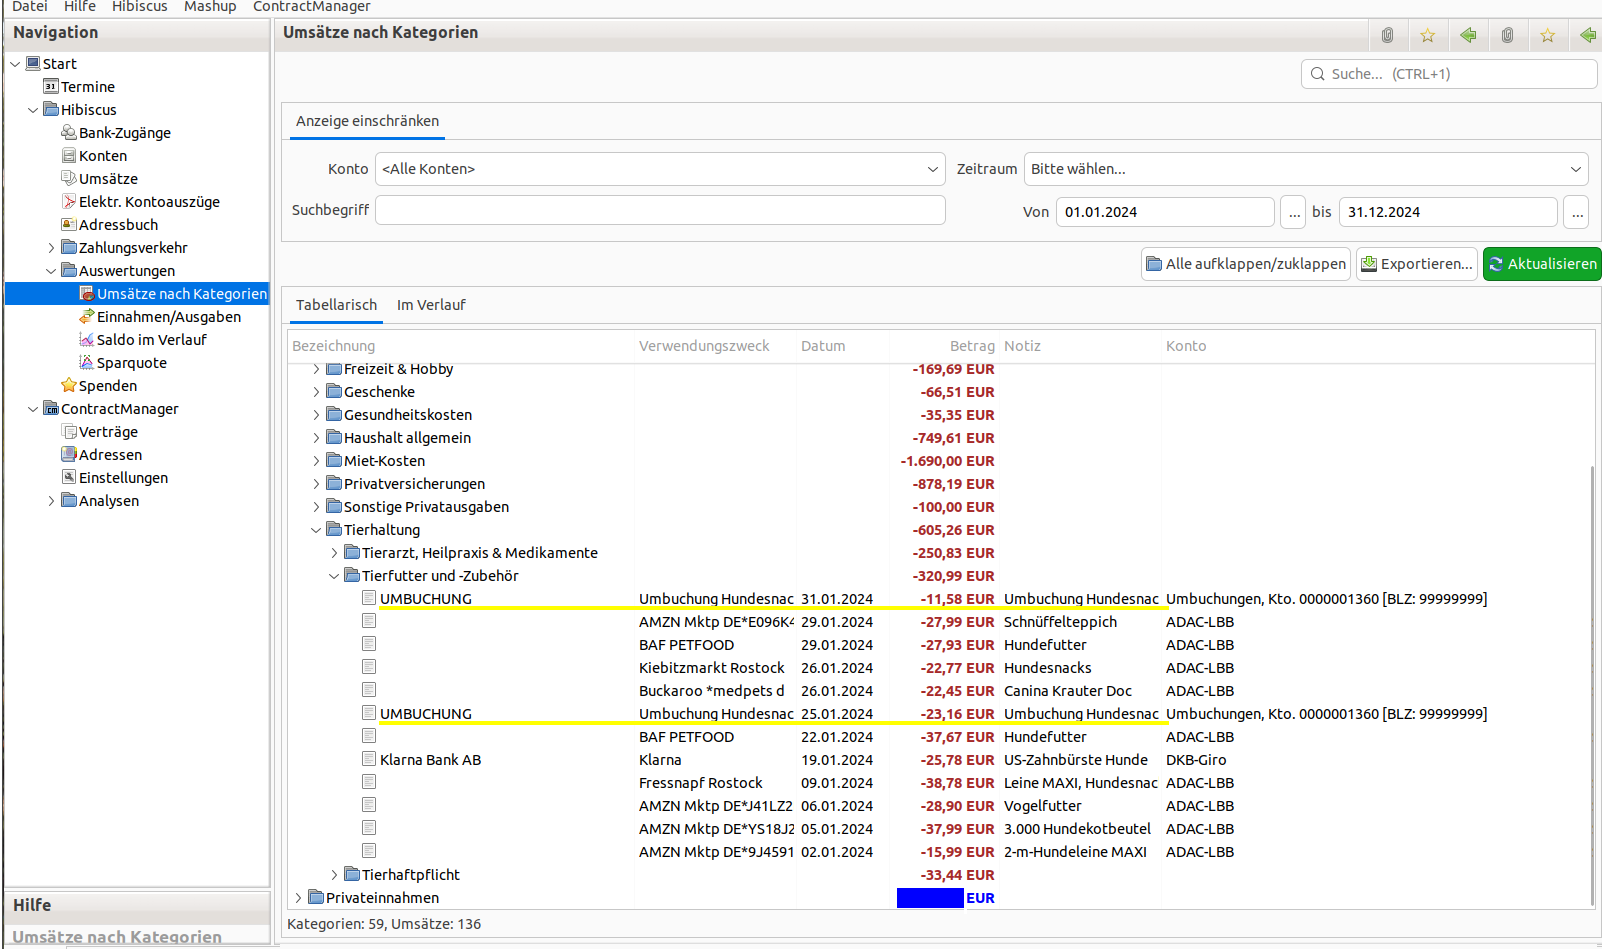Image resolution: width=1602 pixels, height=951 pixels.
Task: Click the Notiz cell 'Schnüffelteppich'
Action: click(x=1060, y=622)
